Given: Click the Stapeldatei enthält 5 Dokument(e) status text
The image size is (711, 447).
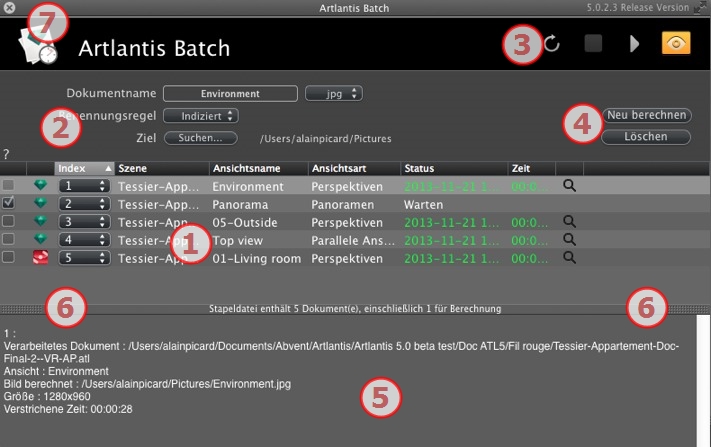Looking at the screenshot, I should pos(355,309).
